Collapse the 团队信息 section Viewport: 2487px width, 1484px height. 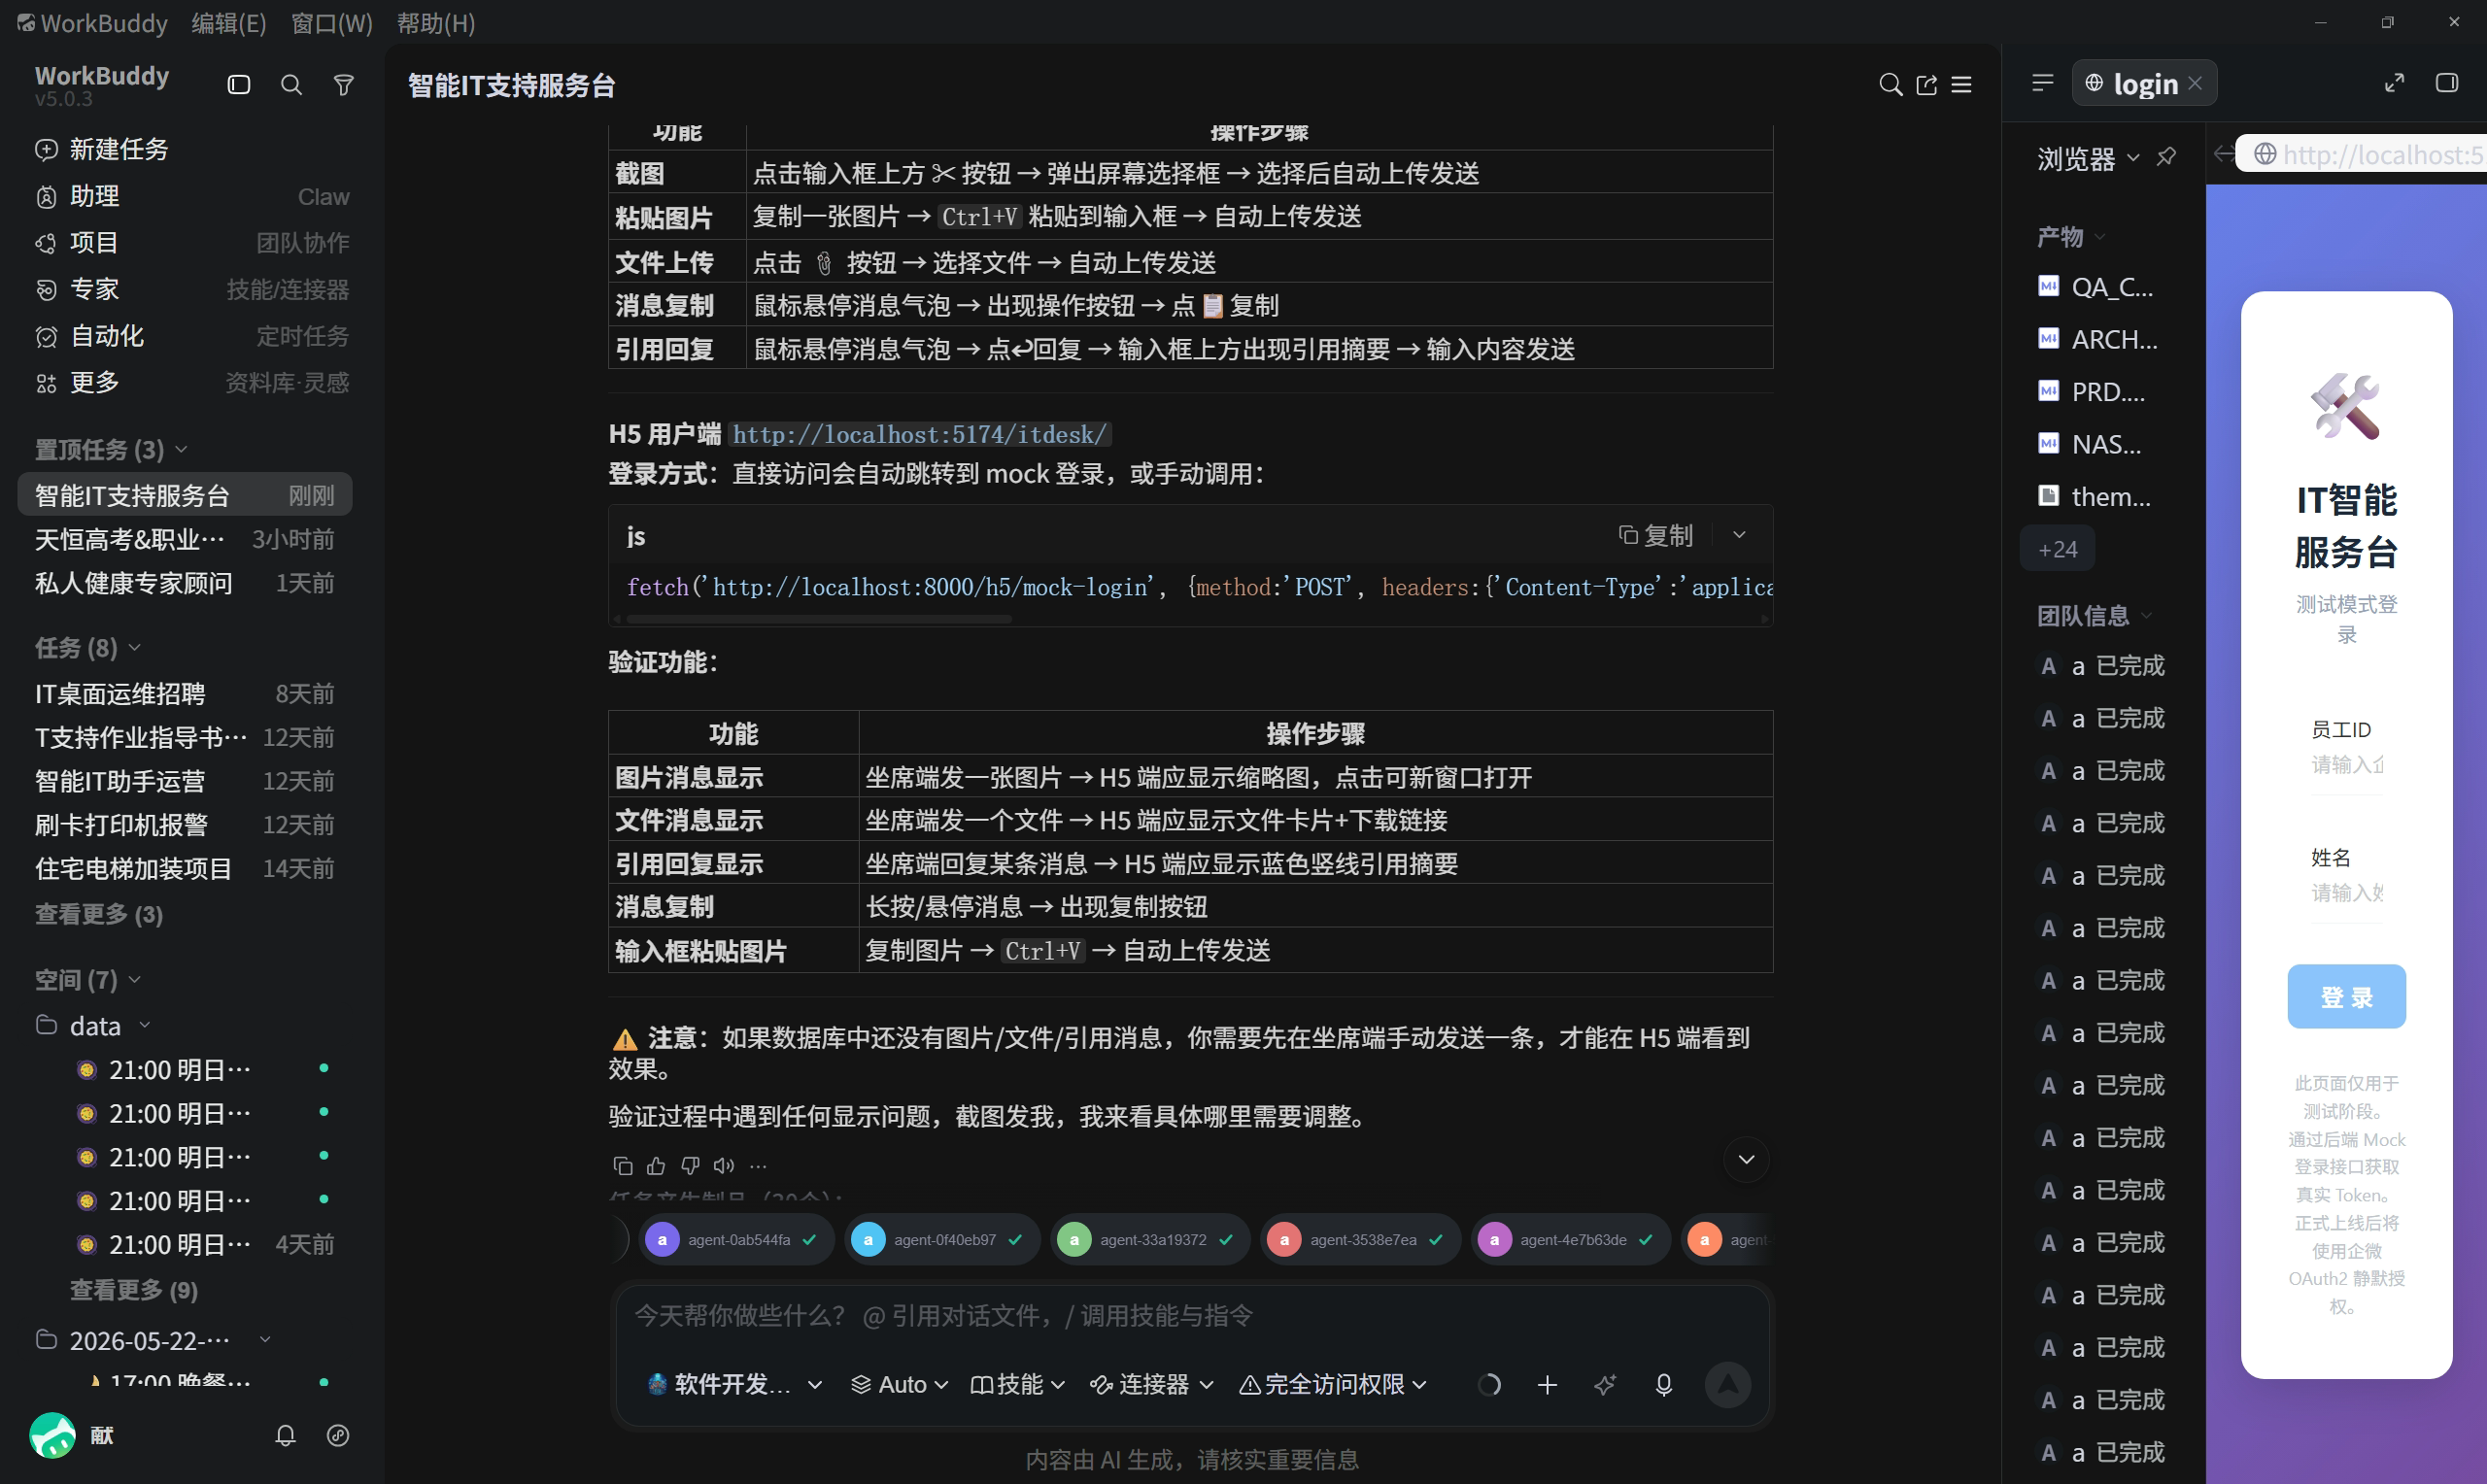tap(2146, 615)
